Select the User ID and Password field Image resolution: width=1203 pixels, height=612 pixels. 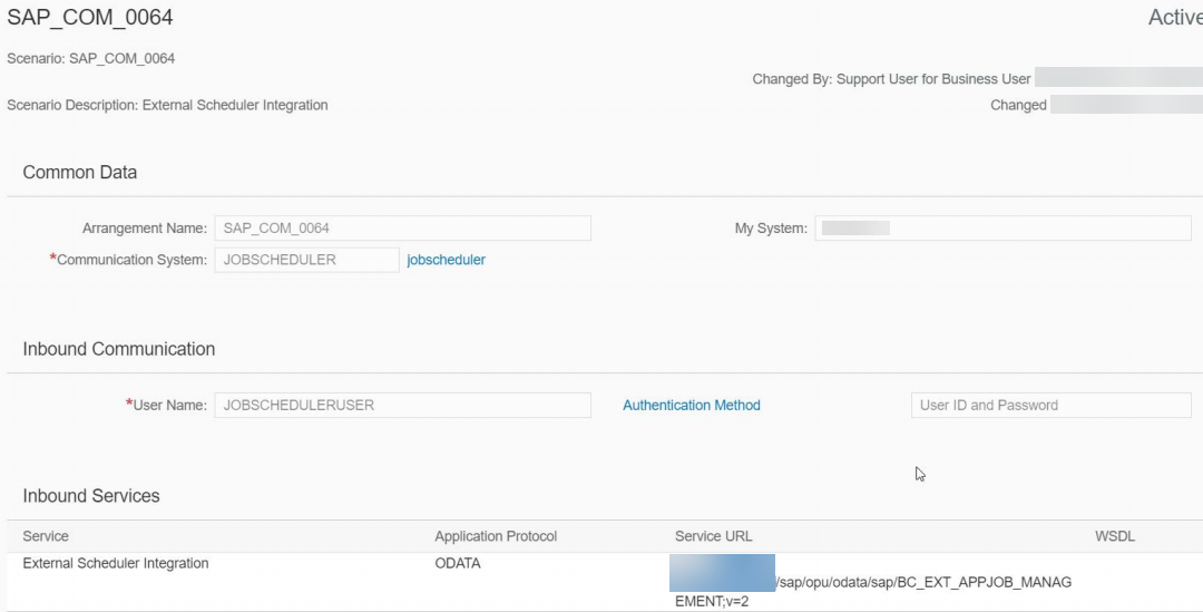click(x=1051, y=405)
